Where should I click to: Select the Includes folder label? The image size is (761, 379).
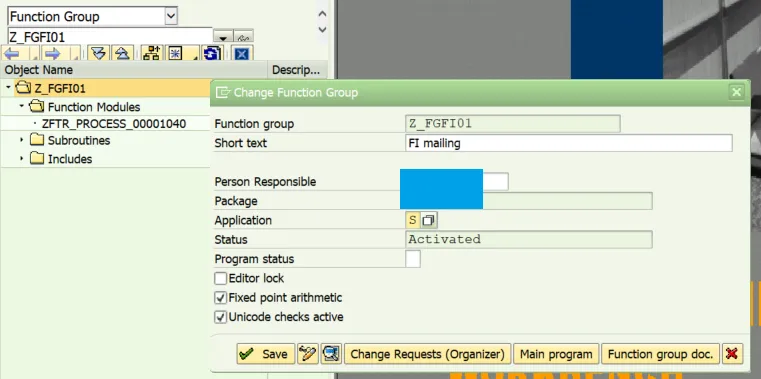[70, 159]
